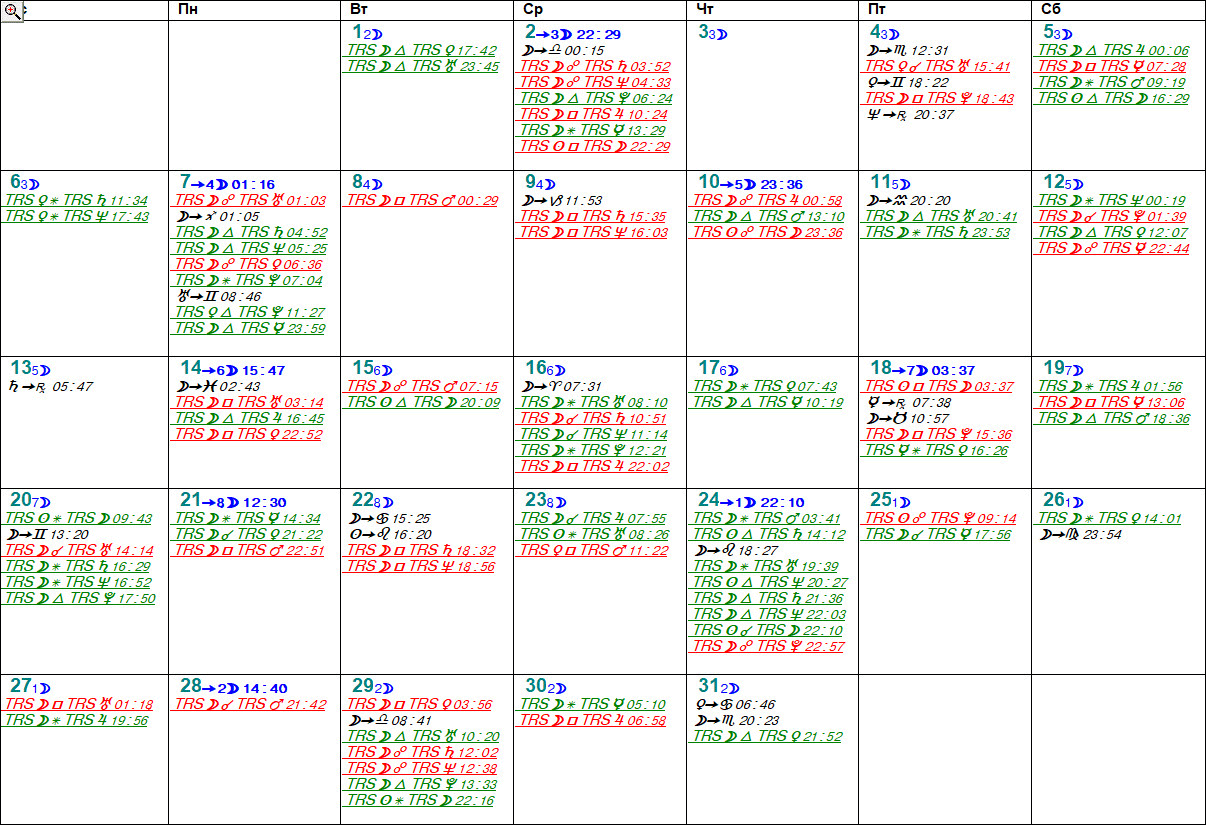Open the green aspect link at 17:42
This screenshot has width=1206, height=825.
(x=421, y=50)
